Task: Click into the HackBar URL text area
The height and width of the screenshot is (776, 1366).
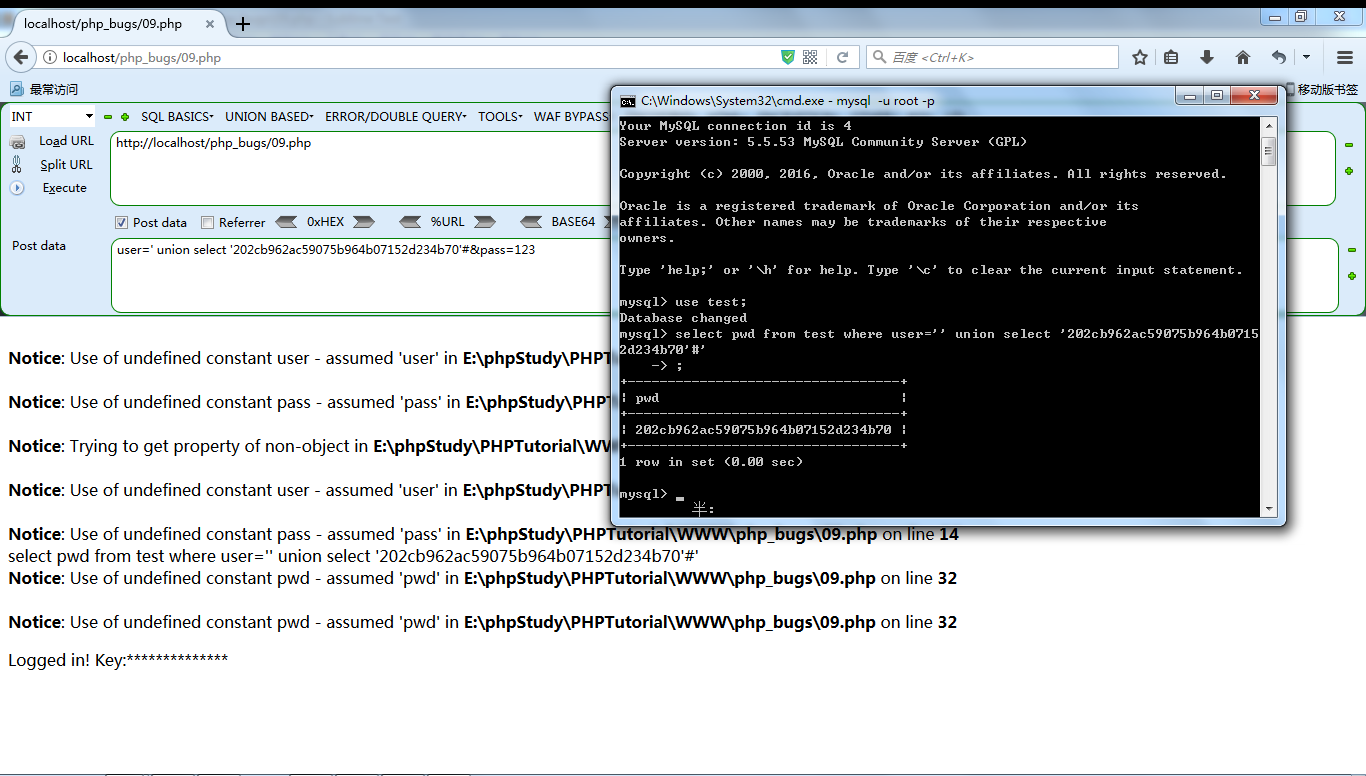Action: pos(360,168)
